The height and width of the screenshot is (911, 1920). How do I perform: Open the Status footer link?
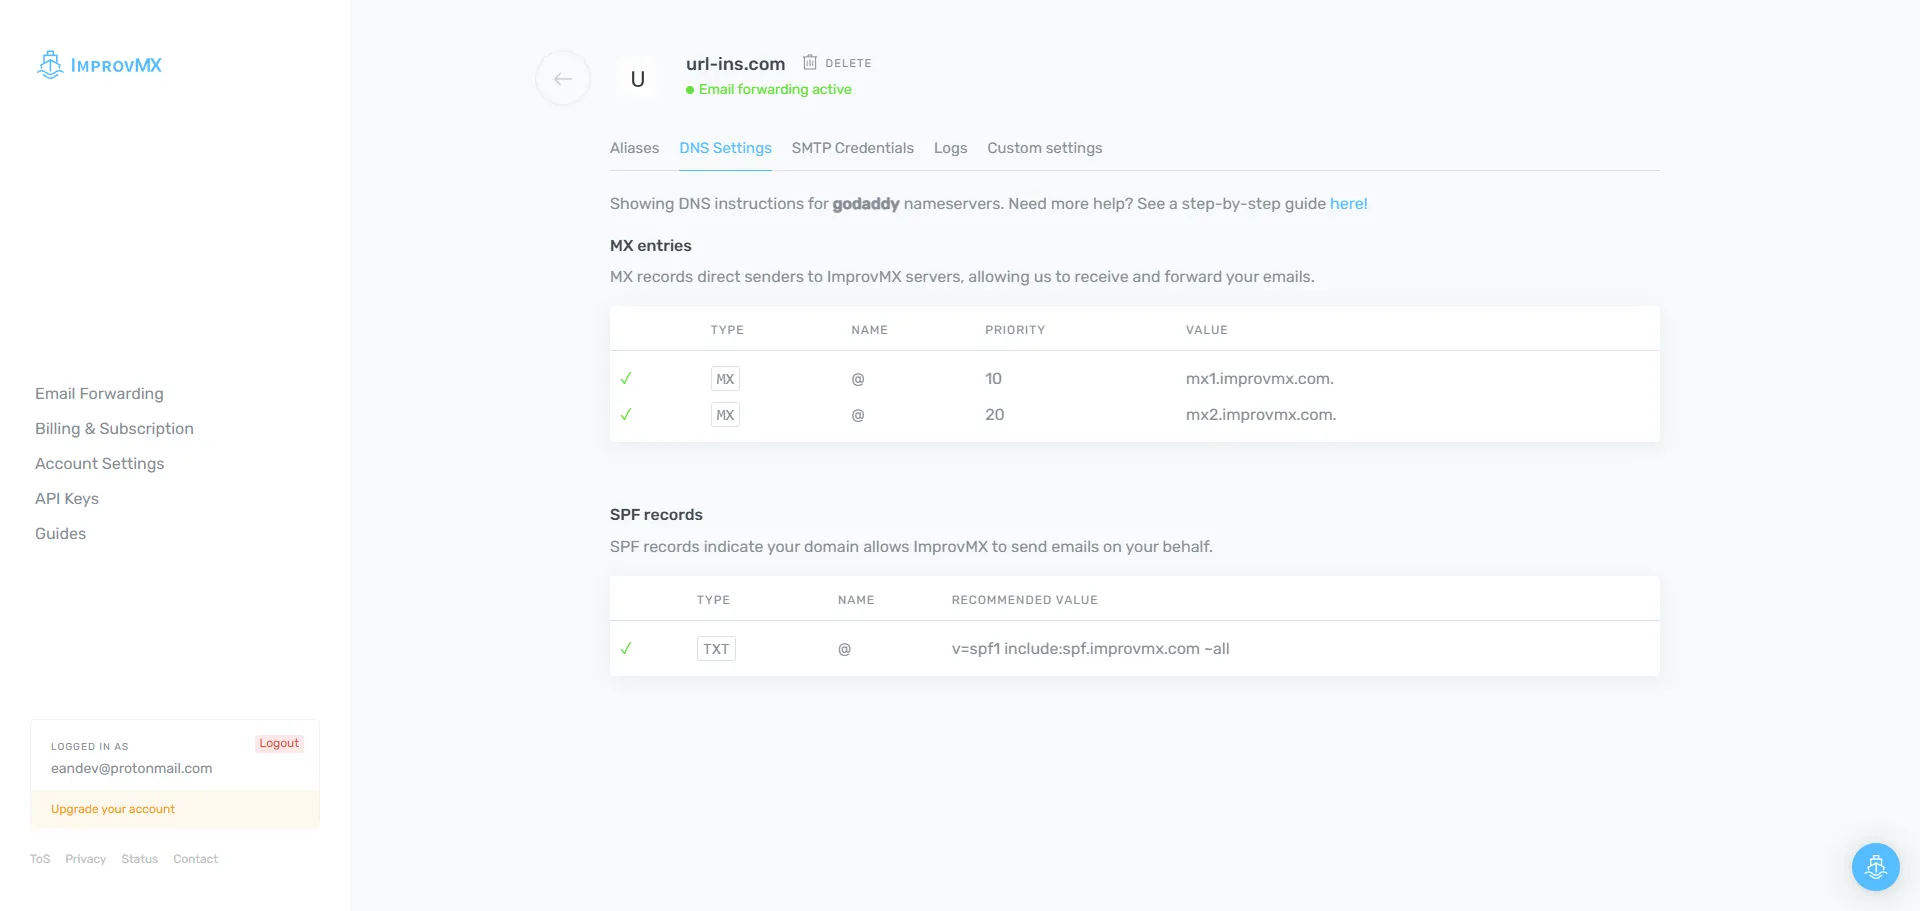pyautogui.click(x=139, y=859)
